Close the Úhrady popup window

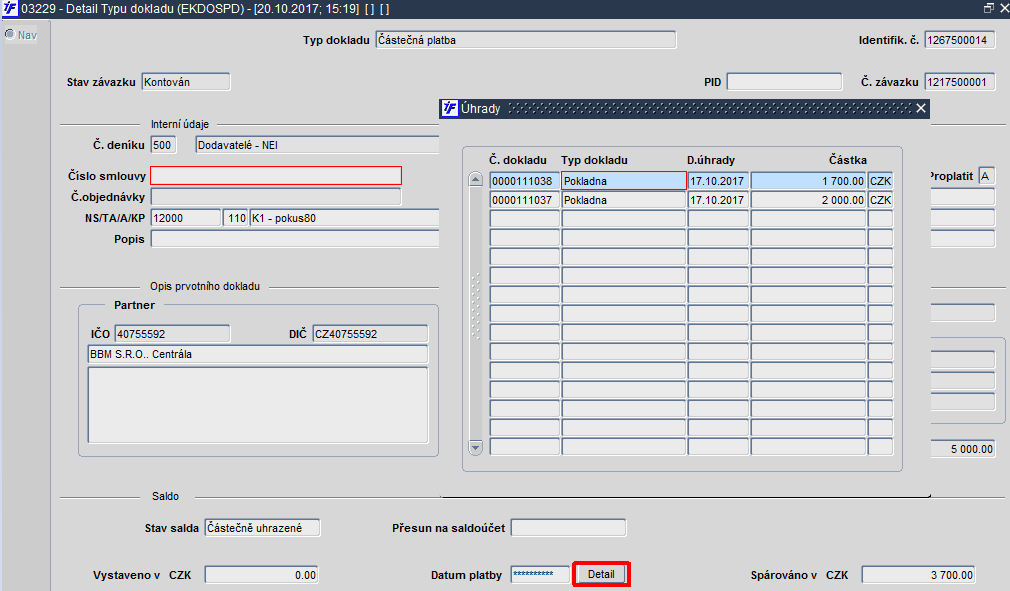(x=921, y=108)
